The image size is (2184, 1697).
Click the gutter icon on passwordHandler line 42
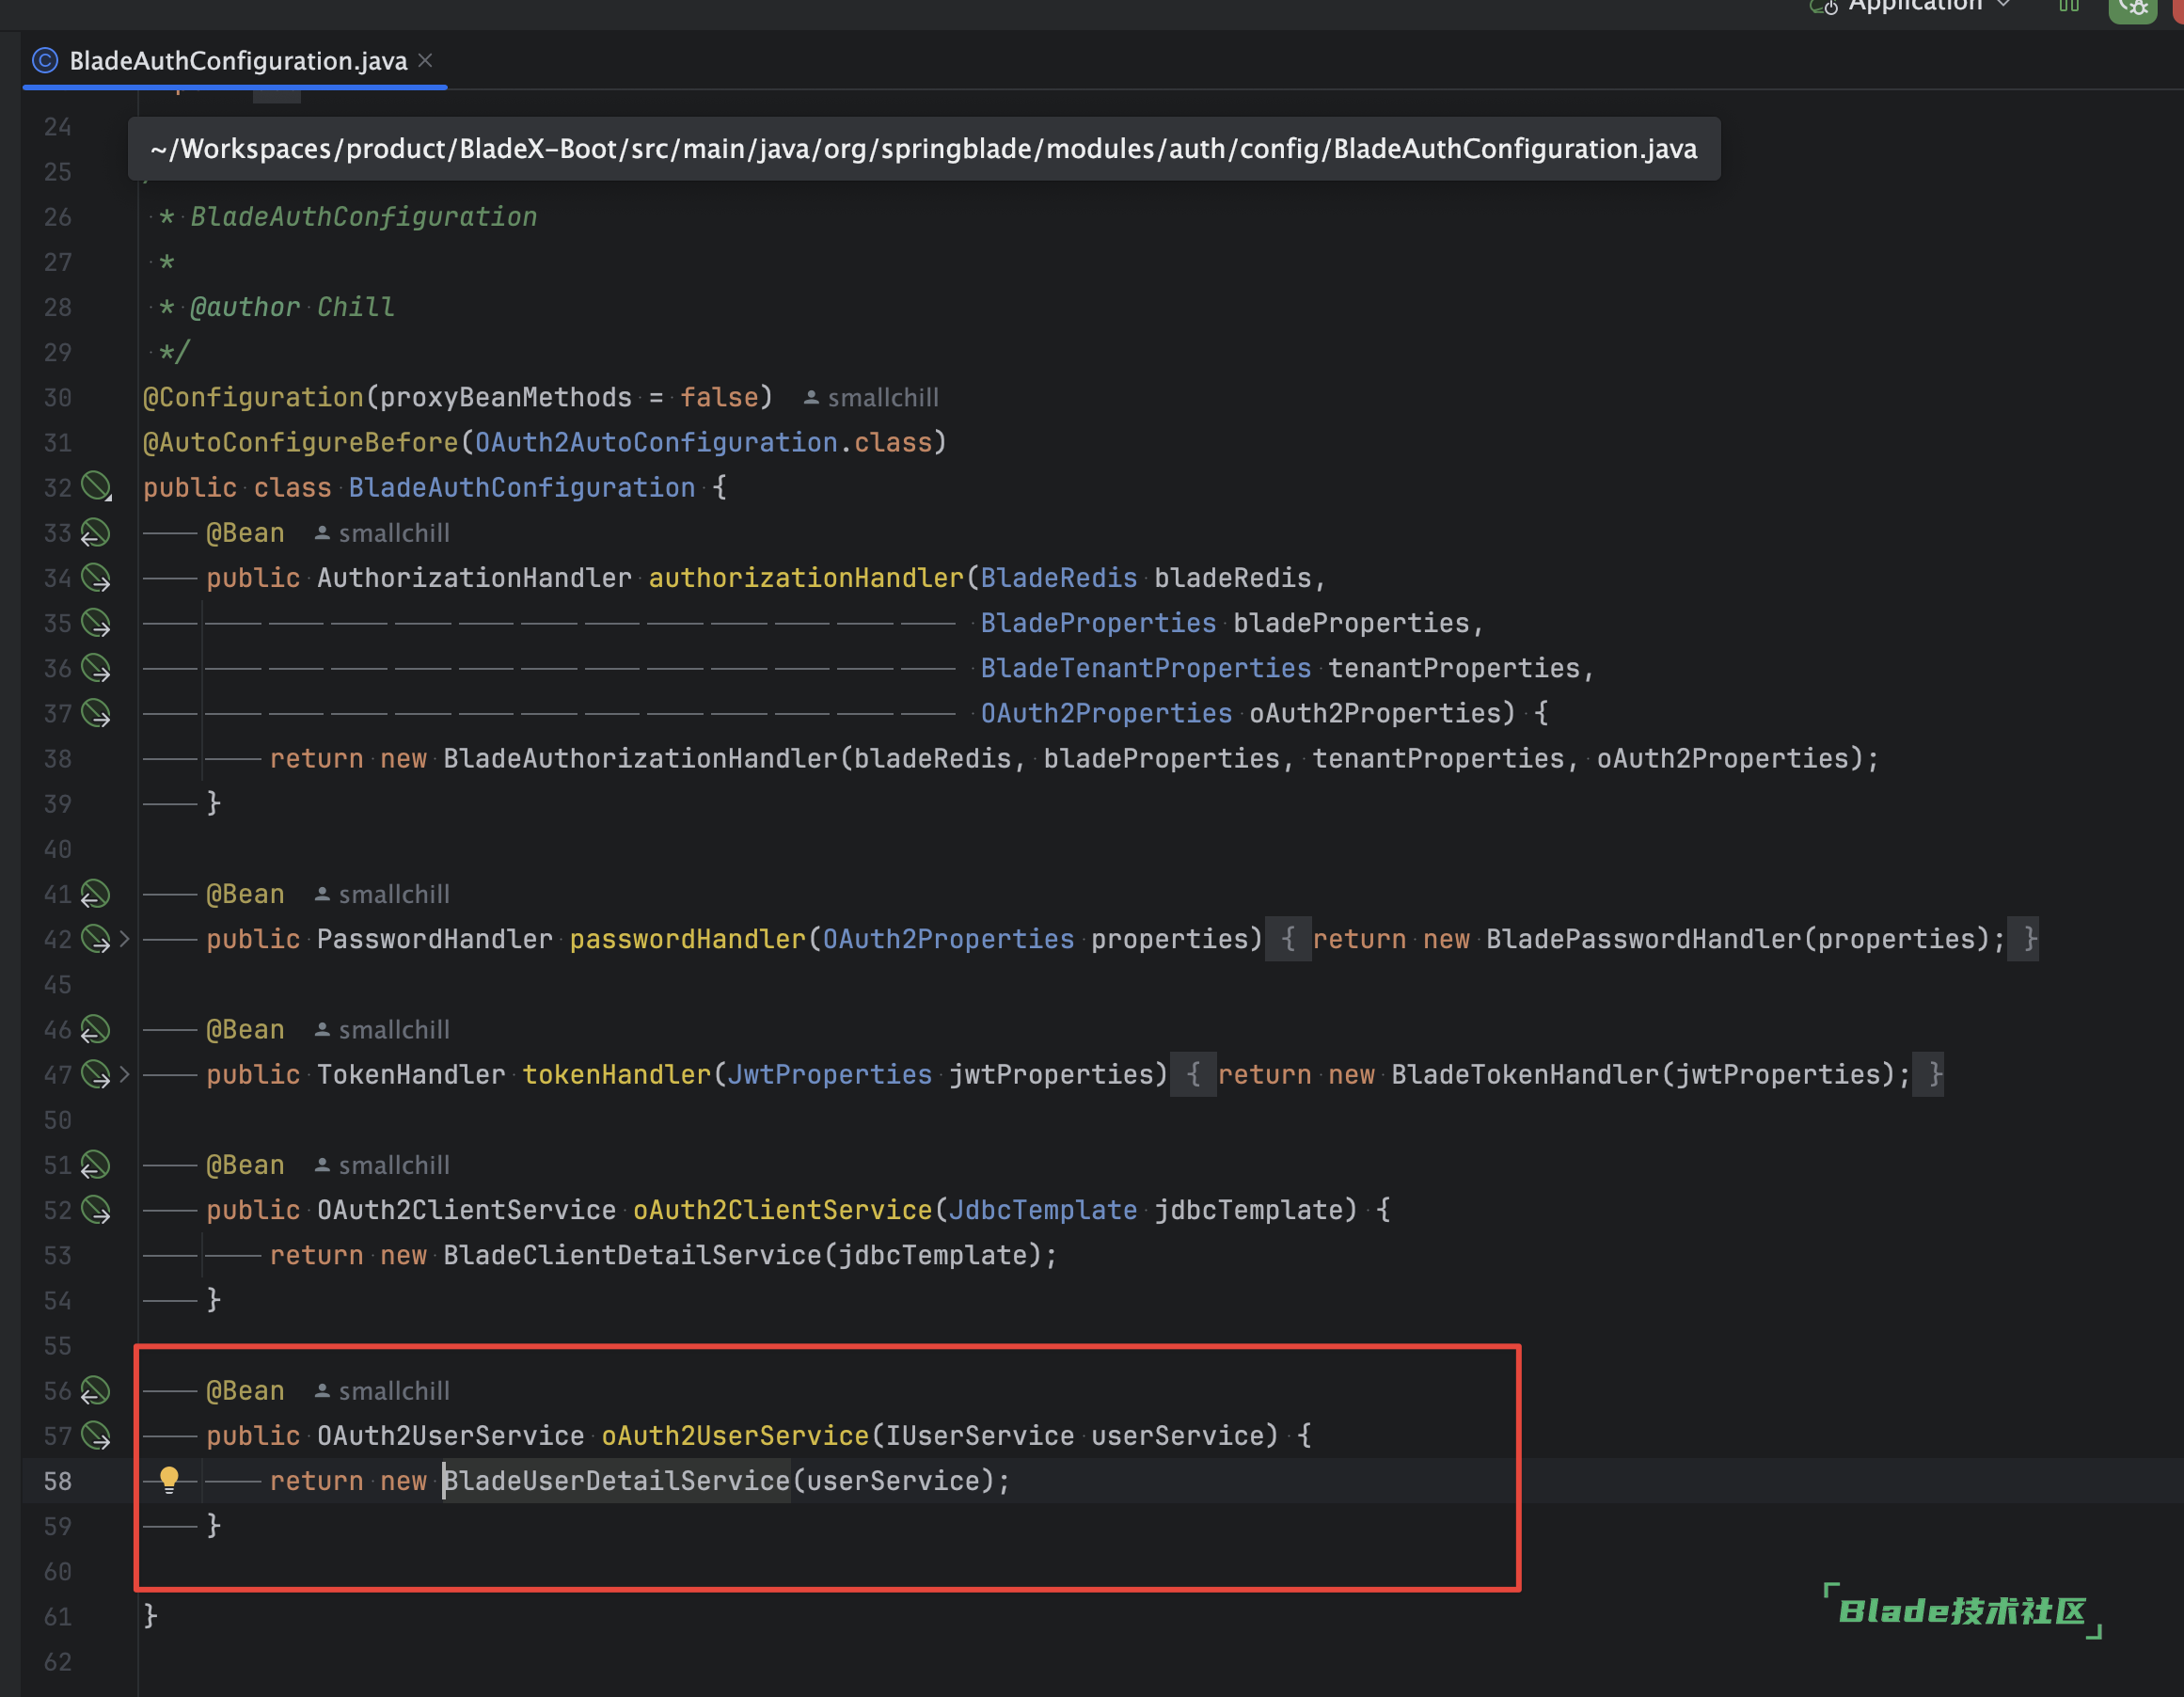pyautogui.click(x=96, y=939)
